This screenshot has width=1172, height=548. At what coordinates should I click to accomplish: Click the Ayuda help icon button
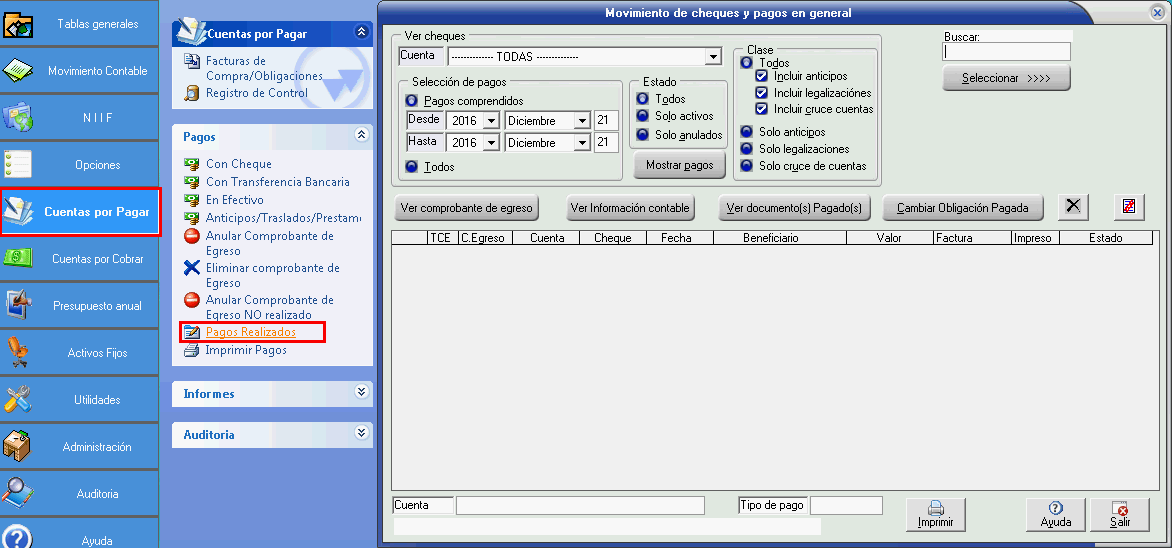pyautogui.click(x=1055, y=514)
